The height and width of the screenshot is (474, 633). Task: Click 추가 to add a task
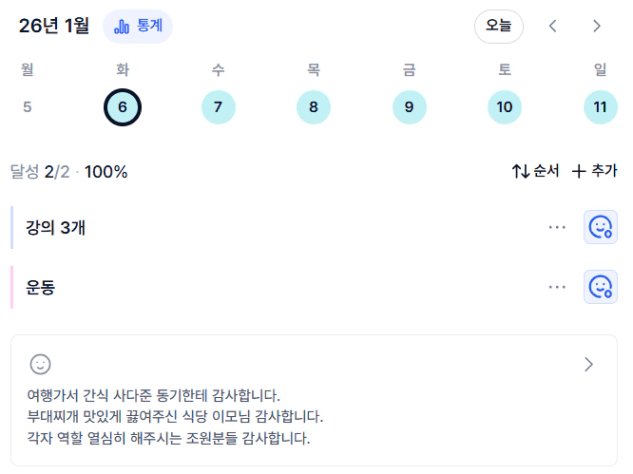(x=594, y=171)
